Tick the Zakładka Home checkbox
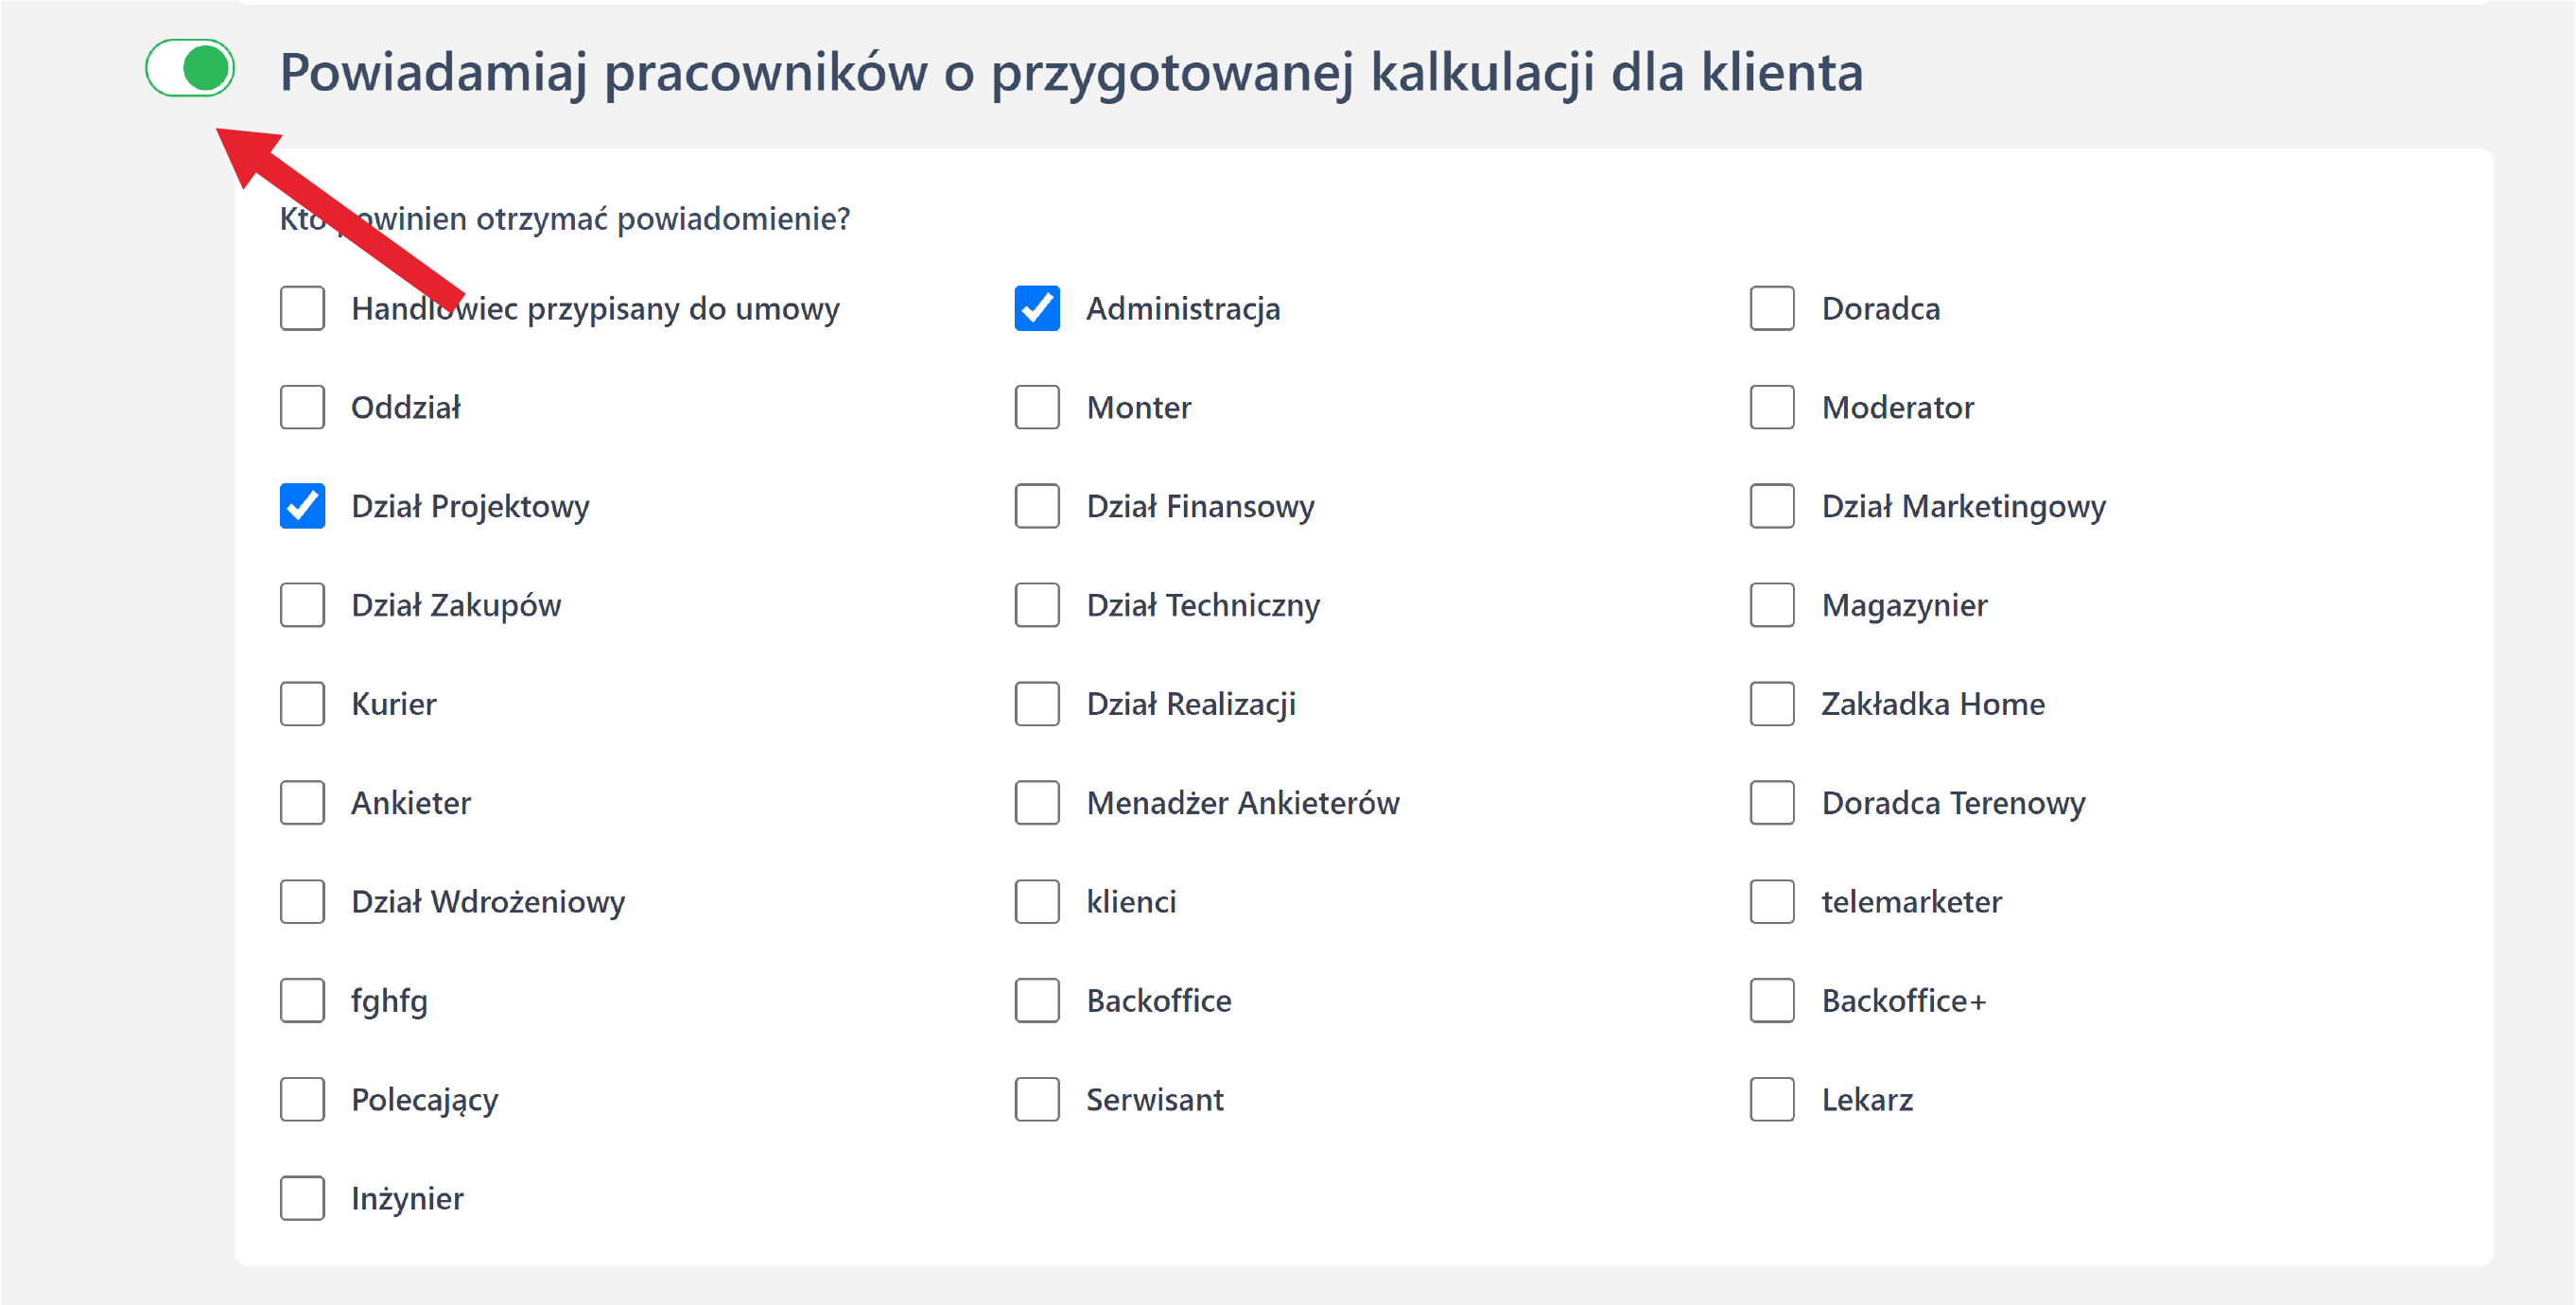The width and height of the screenshot is (2576, 1305). (1772, 704)
